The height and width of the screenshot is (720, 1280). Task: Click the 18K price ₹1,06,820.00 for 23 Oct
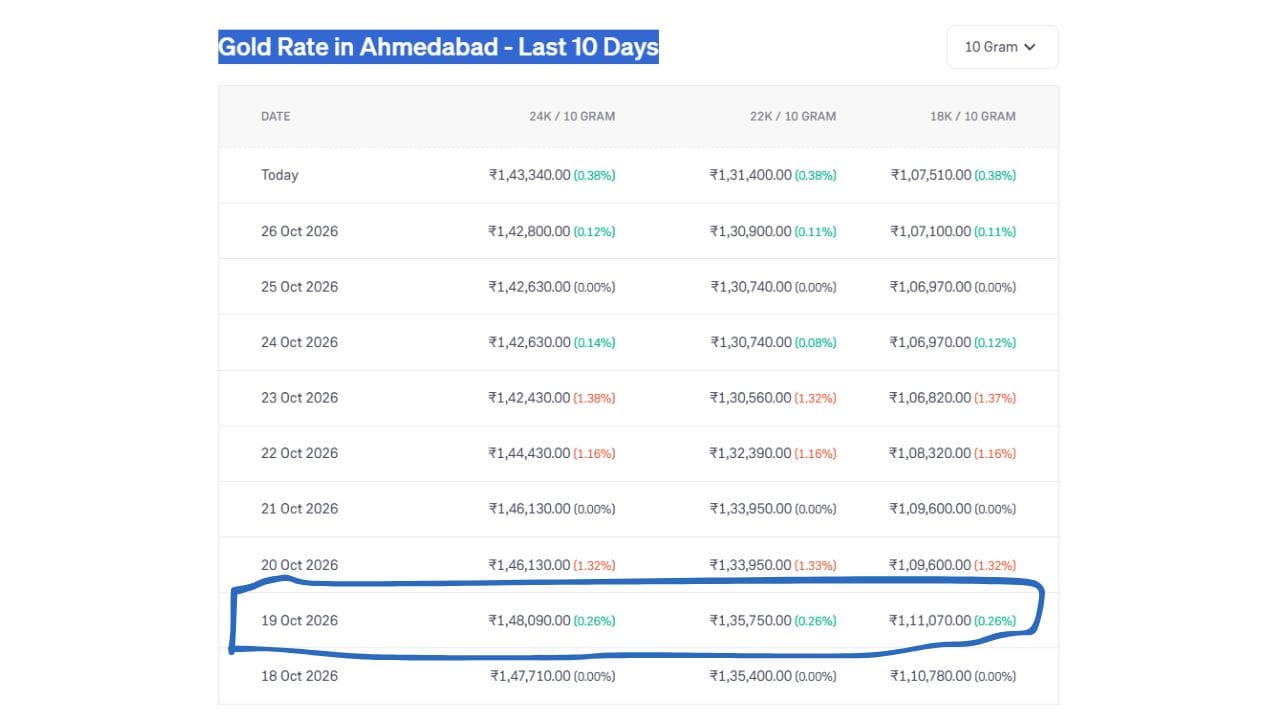pos(930,398)
